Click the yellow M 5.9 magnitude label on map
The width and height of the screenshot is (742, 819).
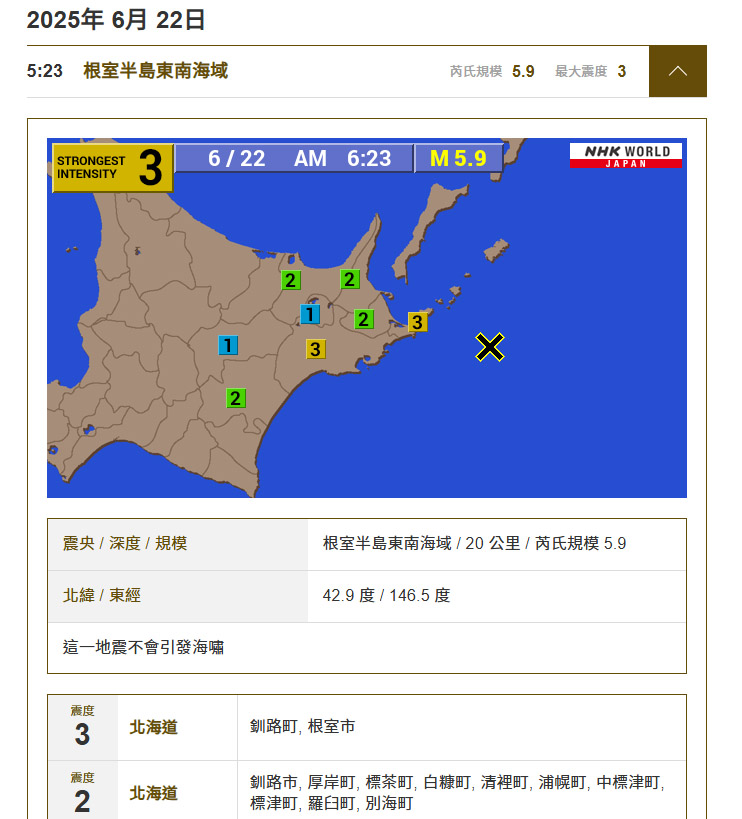pos(457,158)
